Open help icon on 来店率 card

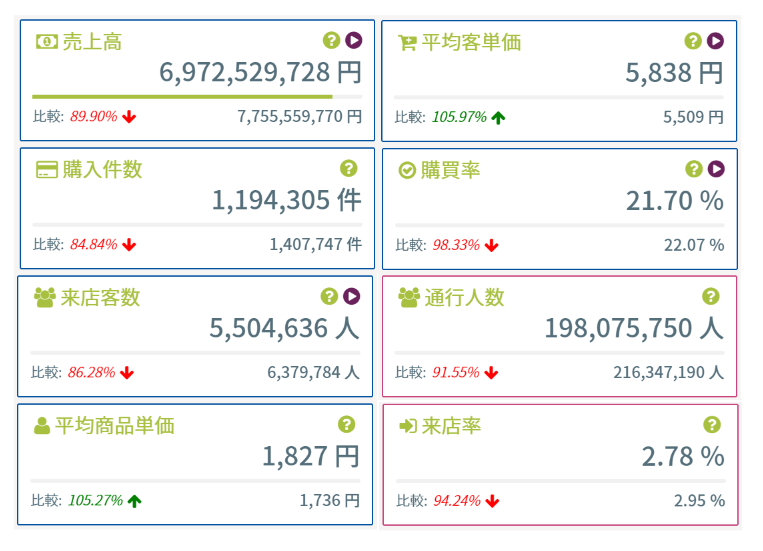[712, 425]
